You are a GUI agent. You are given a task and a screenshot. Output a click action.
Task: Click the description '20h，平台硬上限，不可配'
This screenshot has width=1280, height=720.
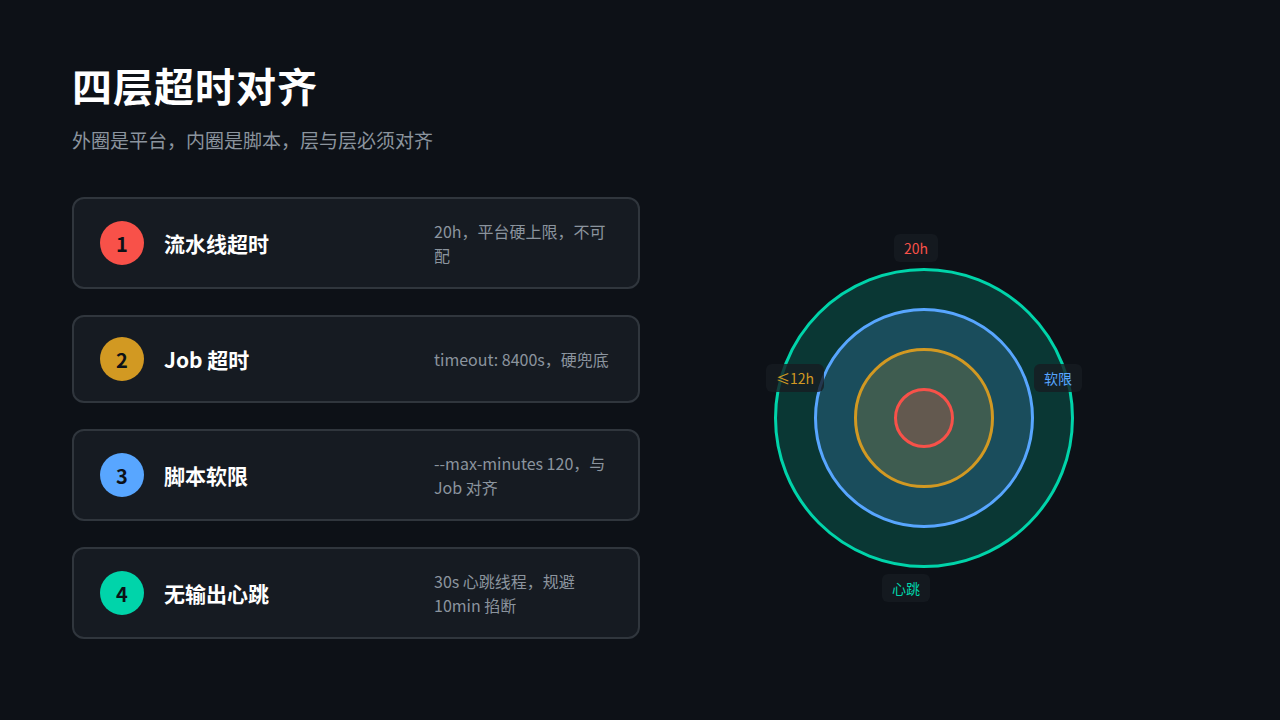[x=520, y=244]
